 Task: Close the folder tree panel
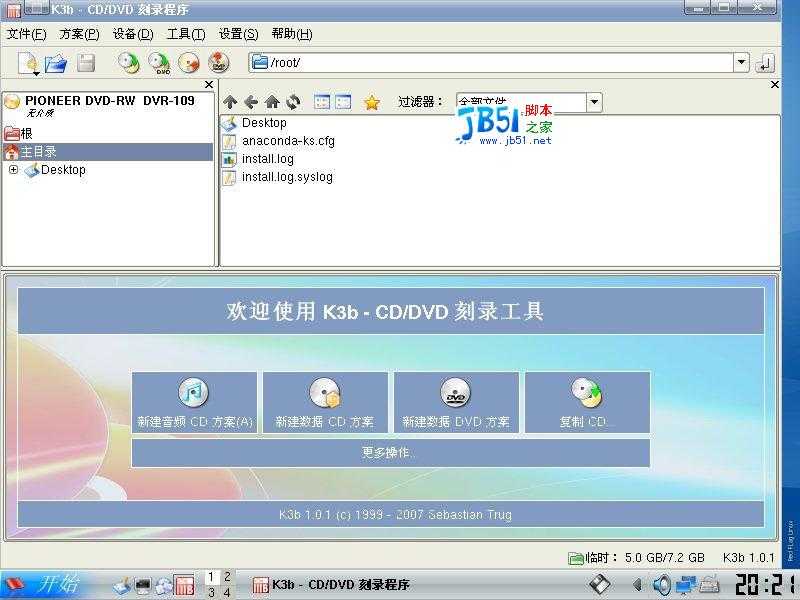(x=209, y=84)
